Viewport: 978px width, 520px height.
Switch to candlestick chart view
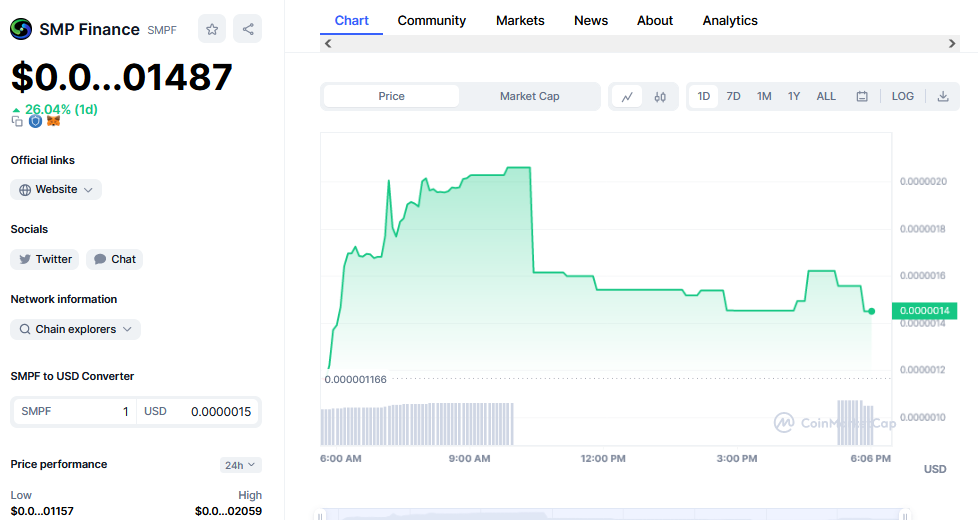coord(660,97)
